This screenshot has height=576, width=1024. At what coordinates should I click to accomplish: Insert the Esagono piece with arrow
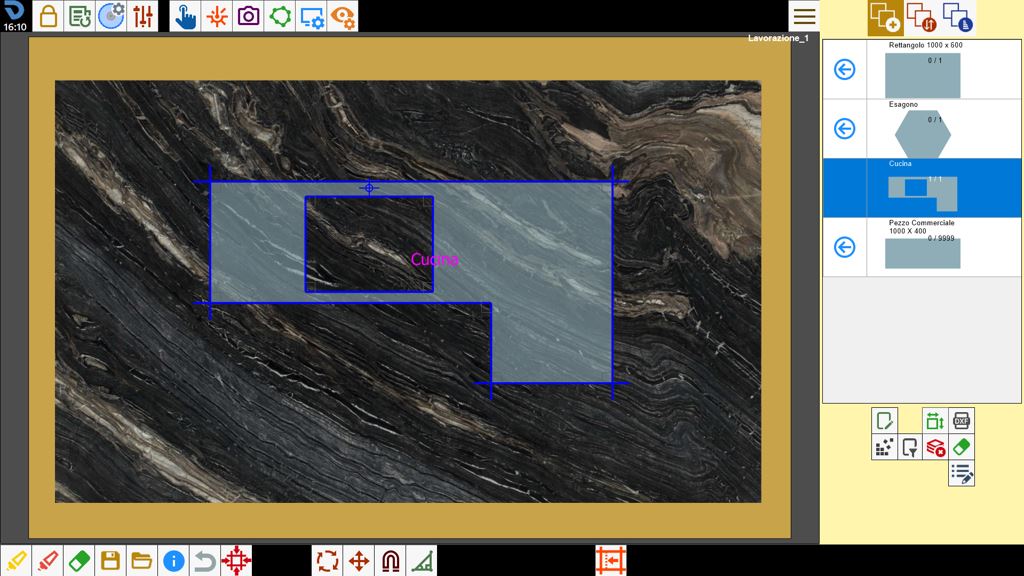[x=844, y=129]
